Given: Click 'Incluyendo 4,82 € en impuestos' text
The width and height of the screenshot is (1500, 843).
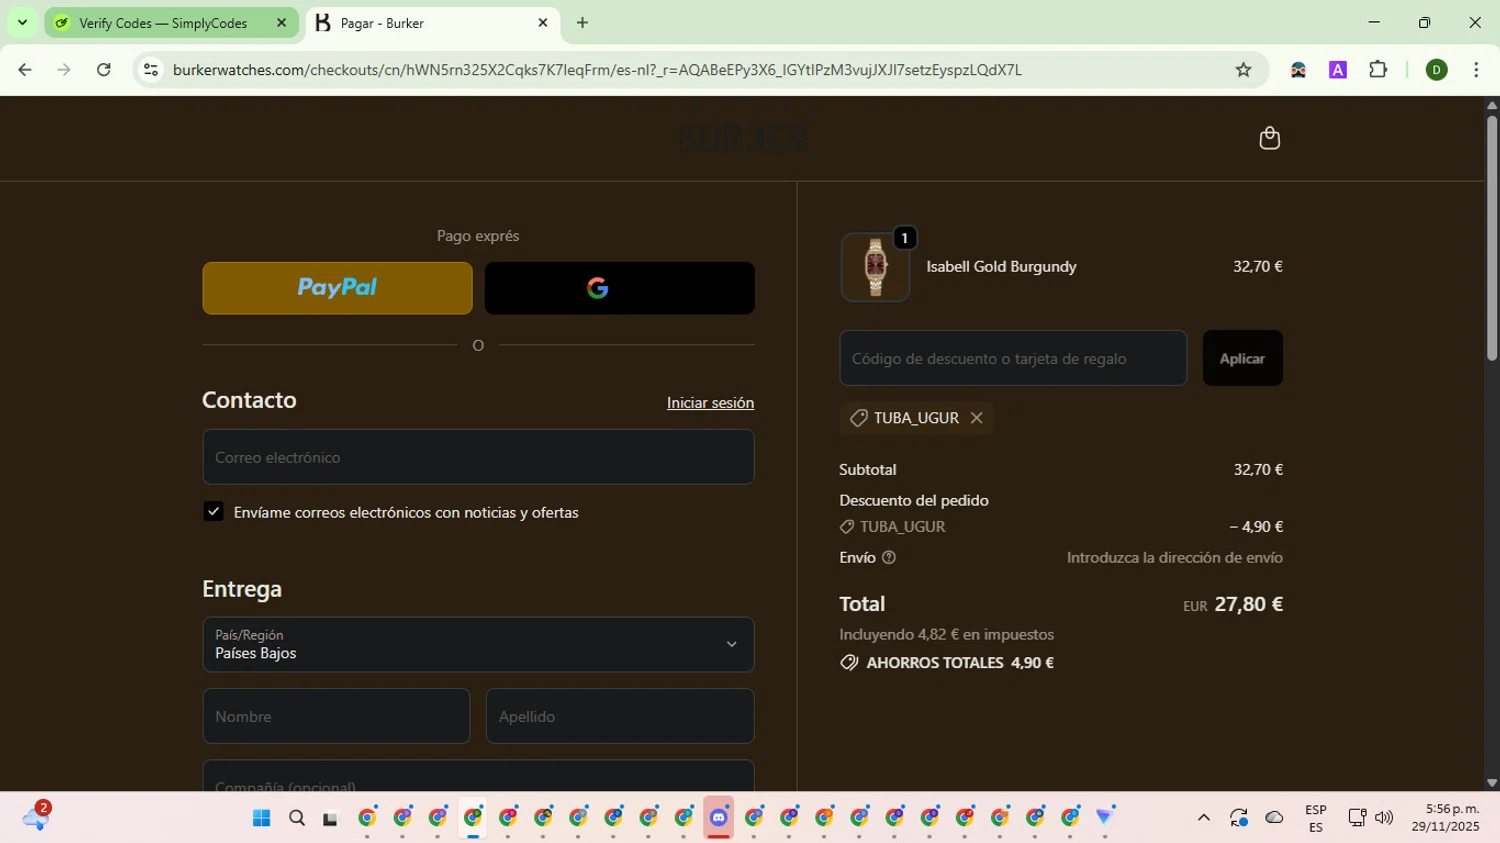Looking at the screenshot, I should (x=947, y=635).
